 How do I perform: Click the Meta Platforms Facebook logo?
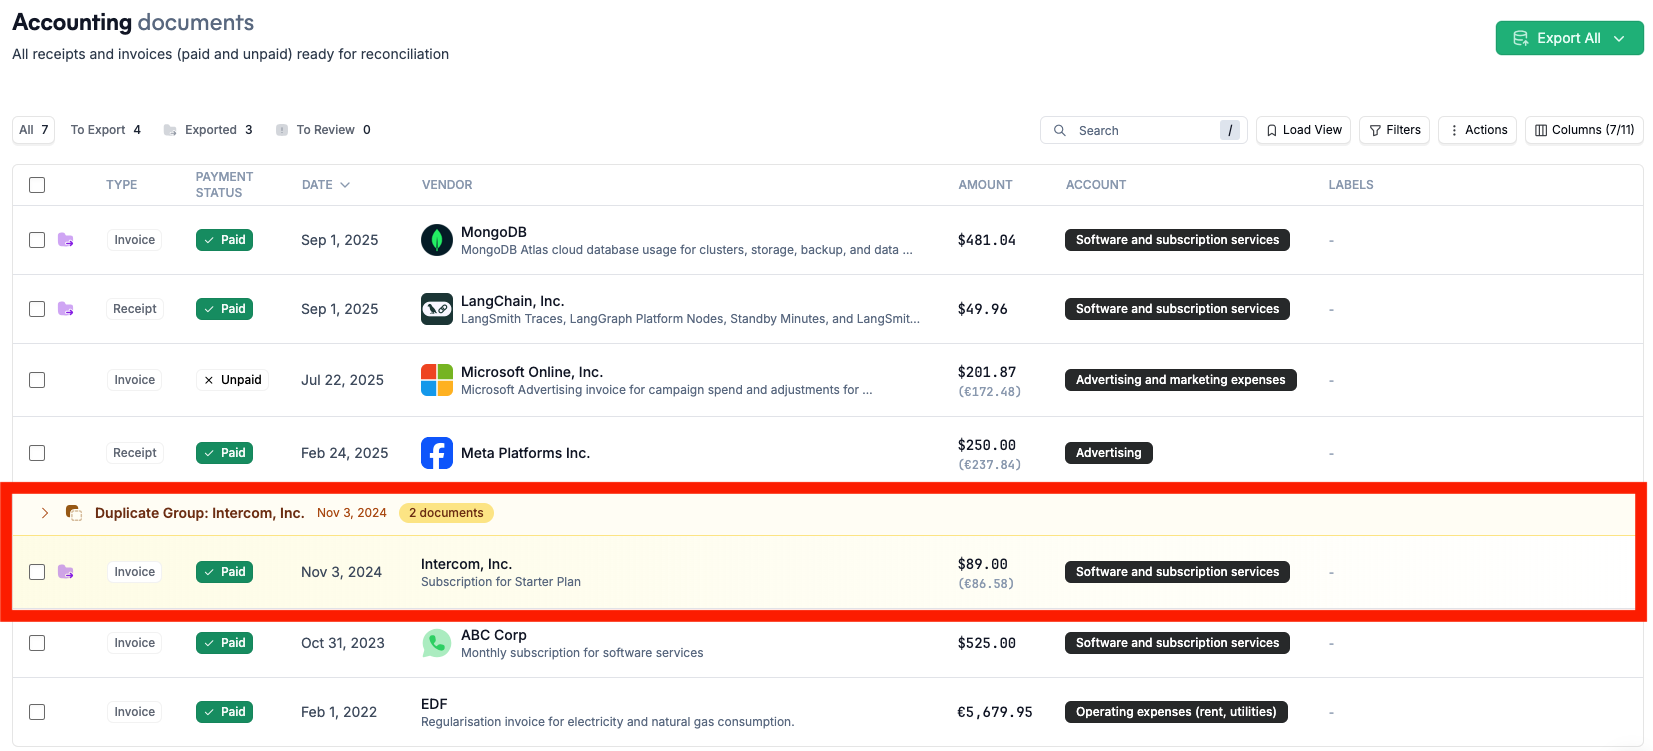click(x=437, y=453)
